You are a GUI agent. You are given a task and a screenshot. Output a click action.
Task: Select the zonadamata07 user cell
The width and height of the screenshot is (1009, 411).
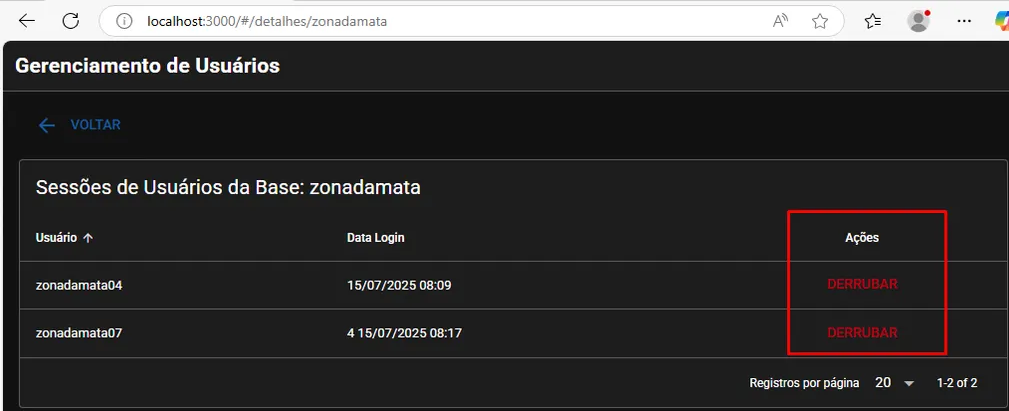79,333
